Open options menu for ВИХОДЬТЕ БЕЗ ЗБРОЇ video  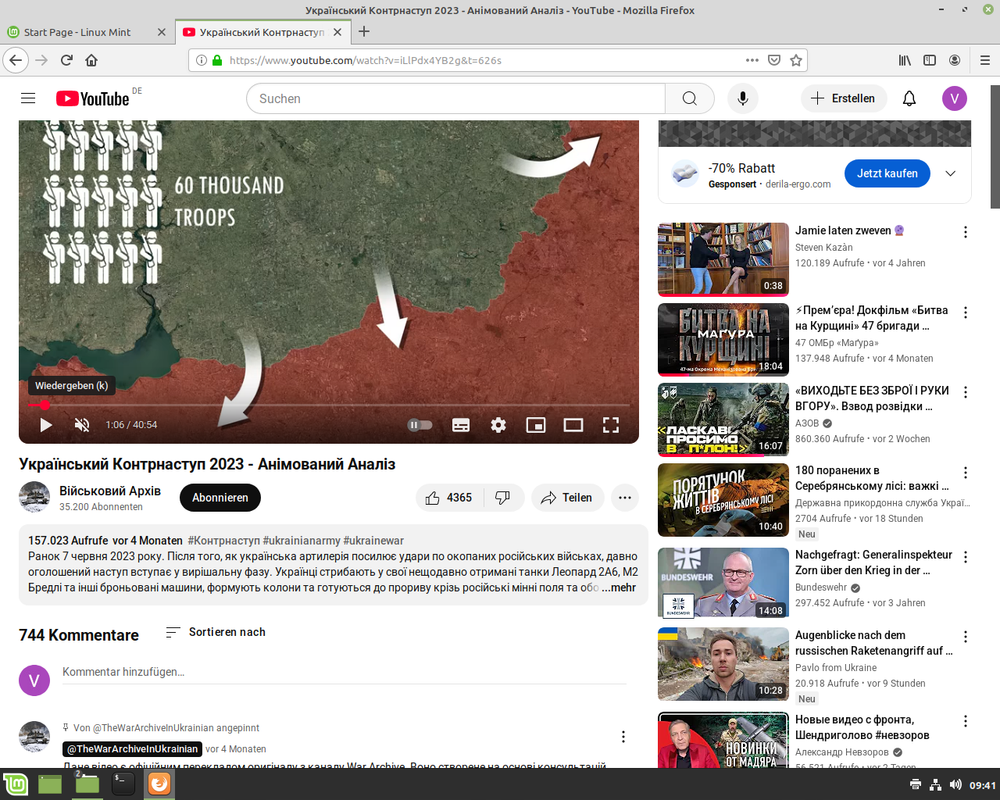966,392
